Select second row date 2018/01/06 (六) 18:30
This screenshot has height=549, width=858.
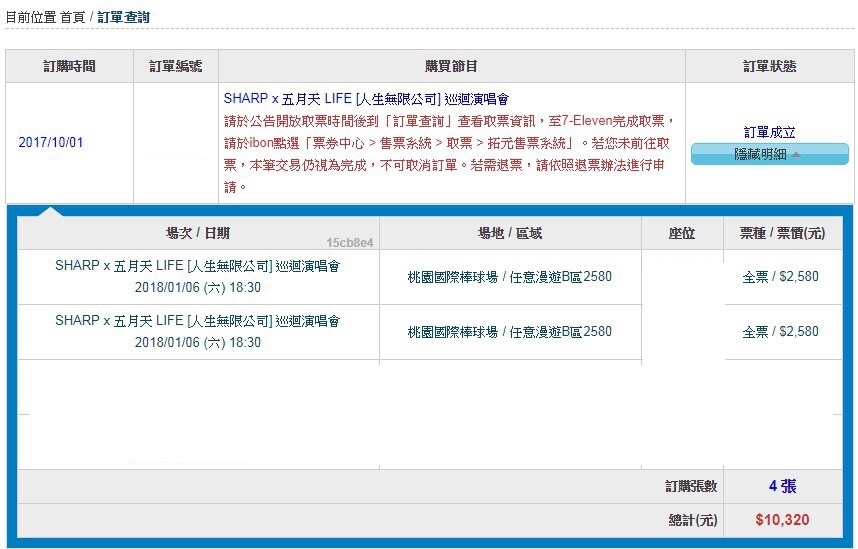point(198,342)
